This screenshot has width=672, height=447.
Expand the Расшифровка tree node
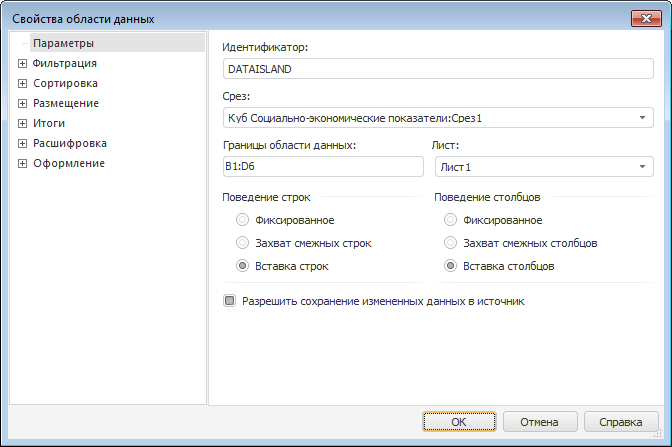click(x=22, y=143)
